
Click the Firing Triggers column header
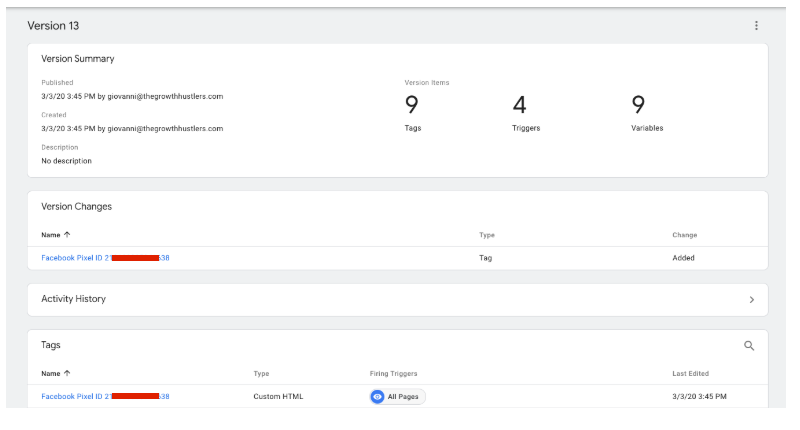[393, 374]
